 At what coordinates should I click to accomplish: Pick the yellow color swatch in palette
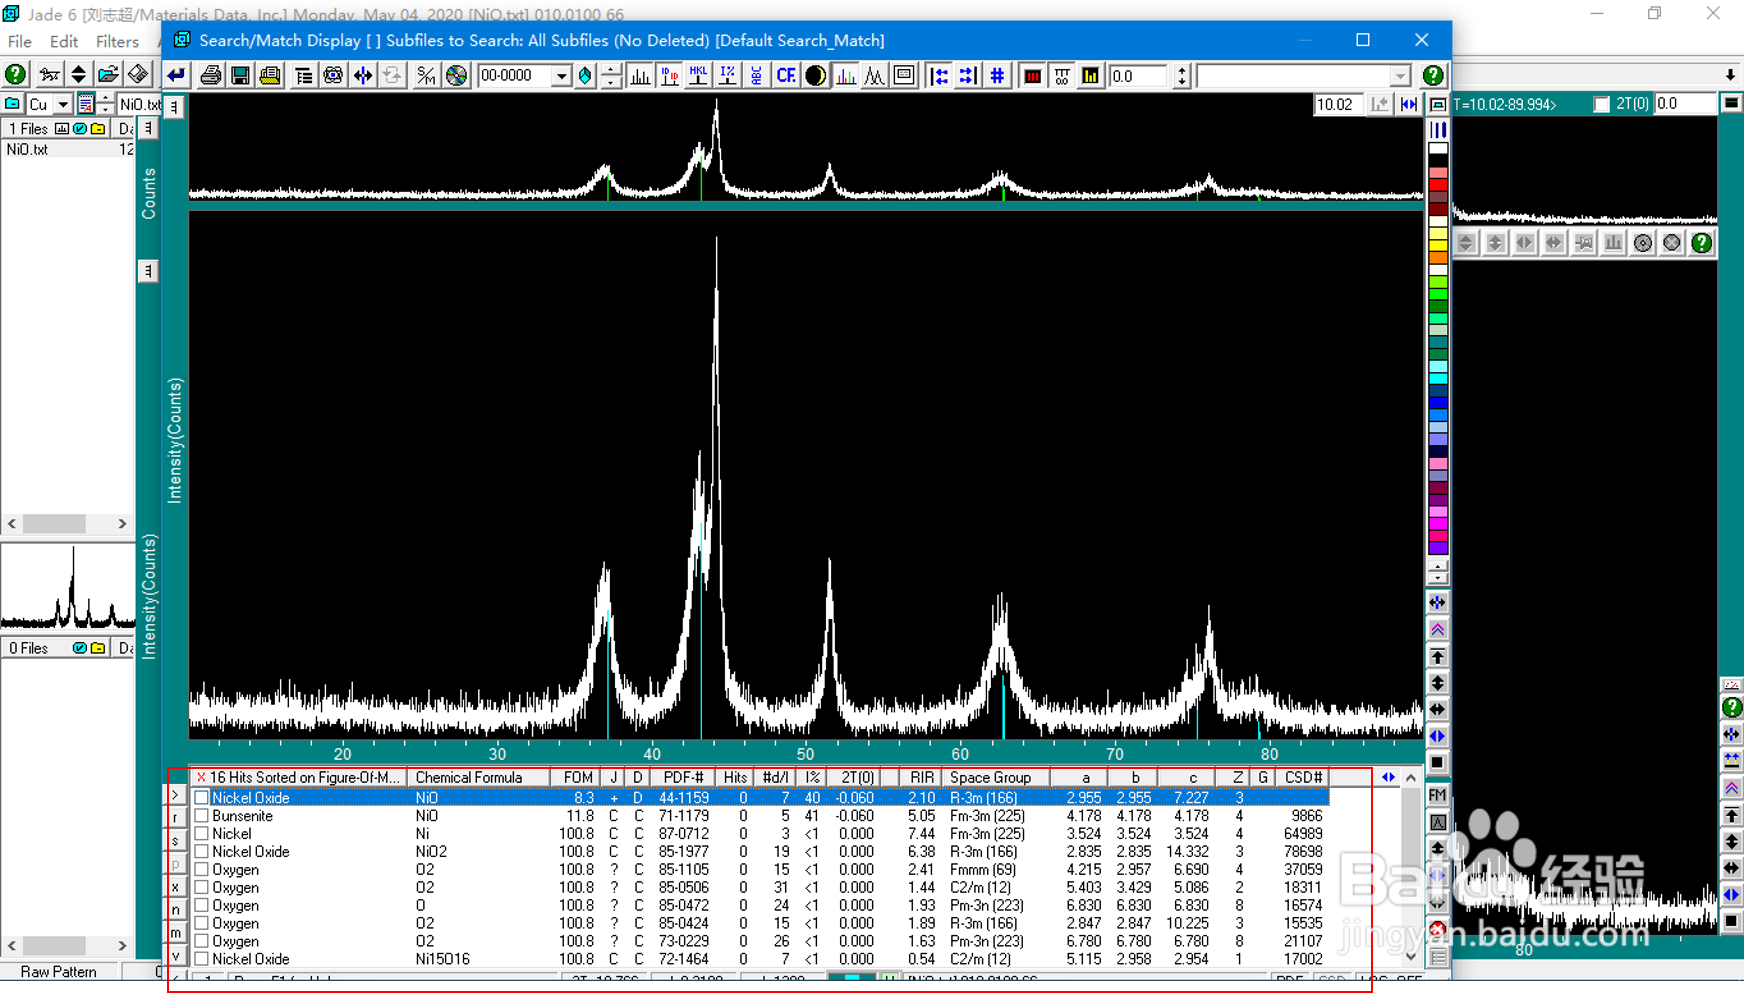pos(1438,245)
